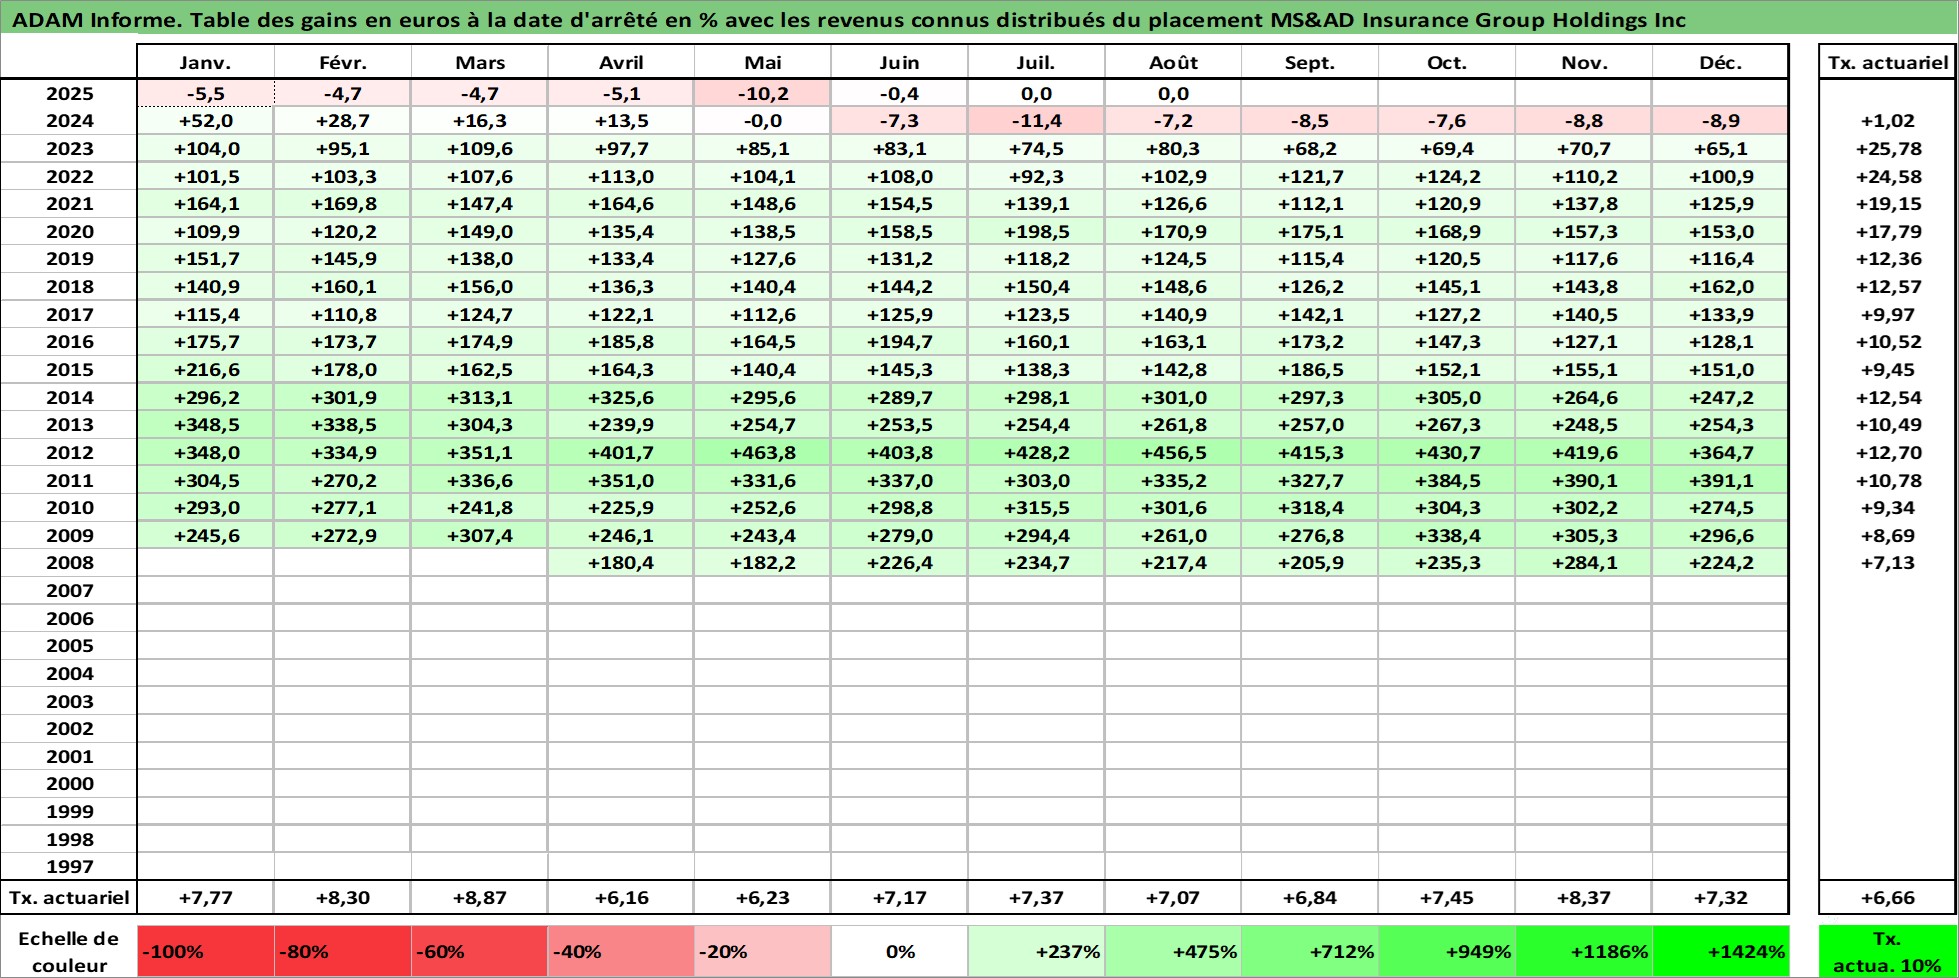Select the 1997 row label
The height and width of the screenshot is (978, 1959).
tap(69, 867)
